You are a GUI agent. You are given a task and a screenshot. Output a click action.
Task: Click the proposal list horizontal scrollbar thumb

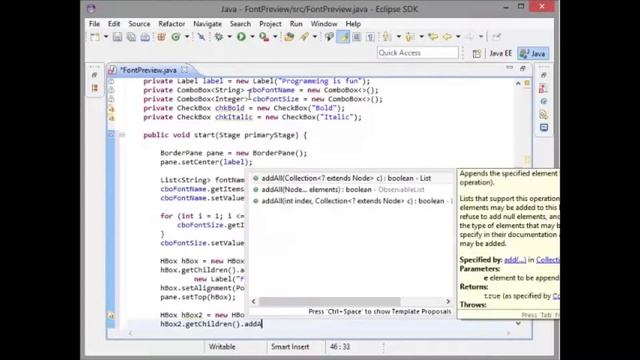point(329,302)
